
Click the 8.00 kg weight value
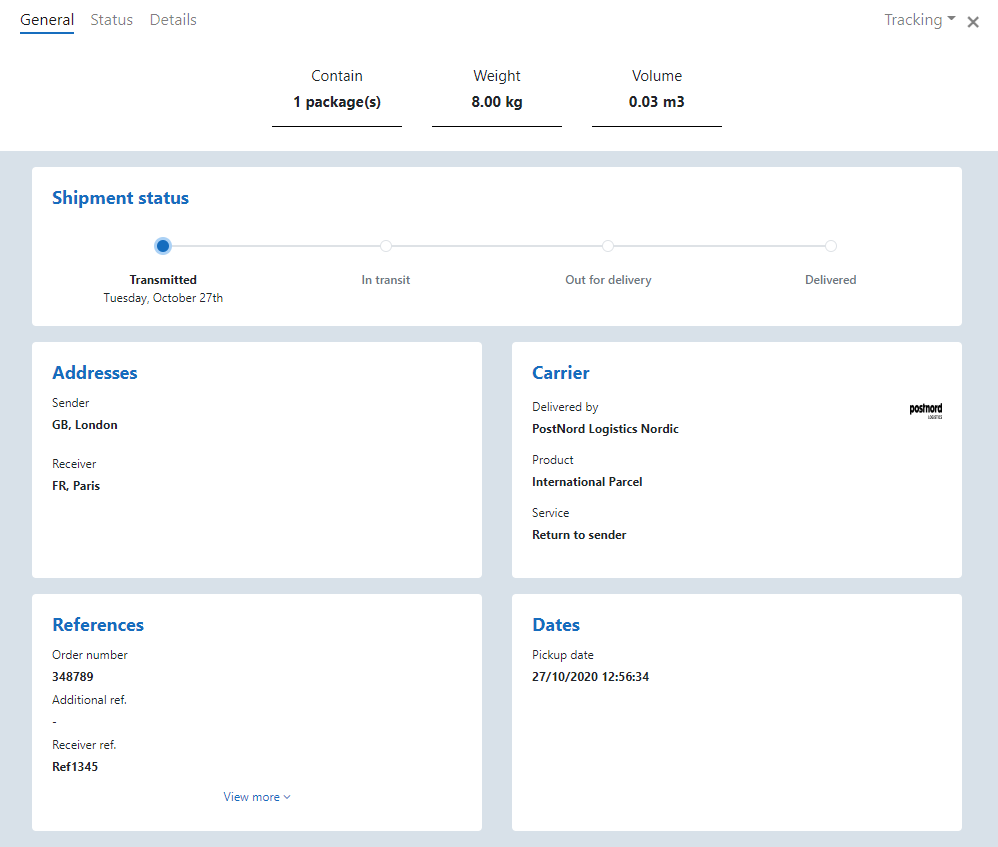tap(497, 102)
